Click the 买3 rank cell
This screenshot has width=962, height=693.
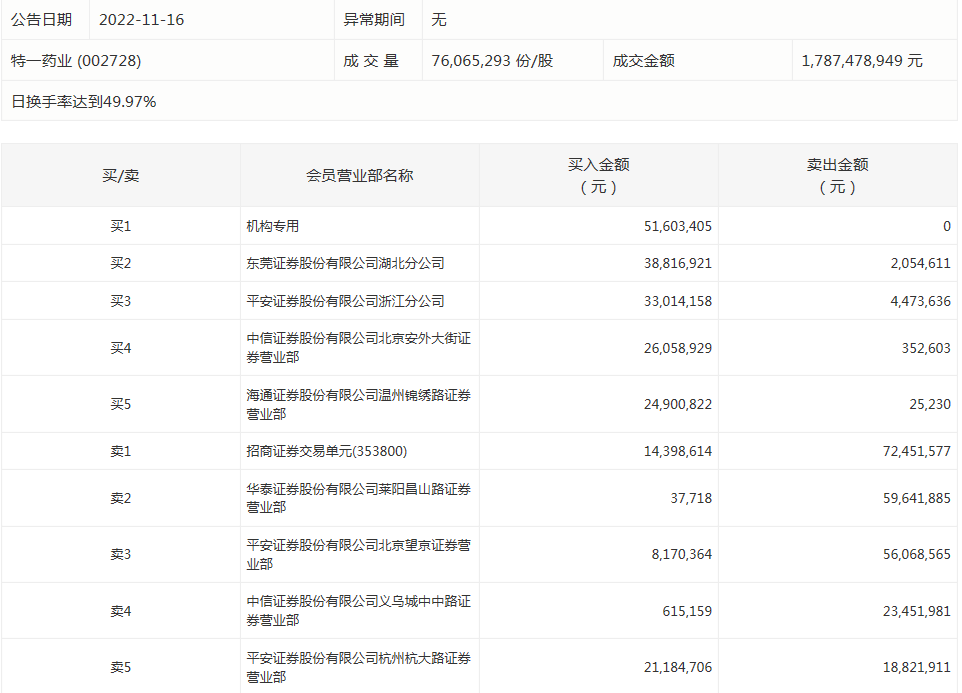120,301
